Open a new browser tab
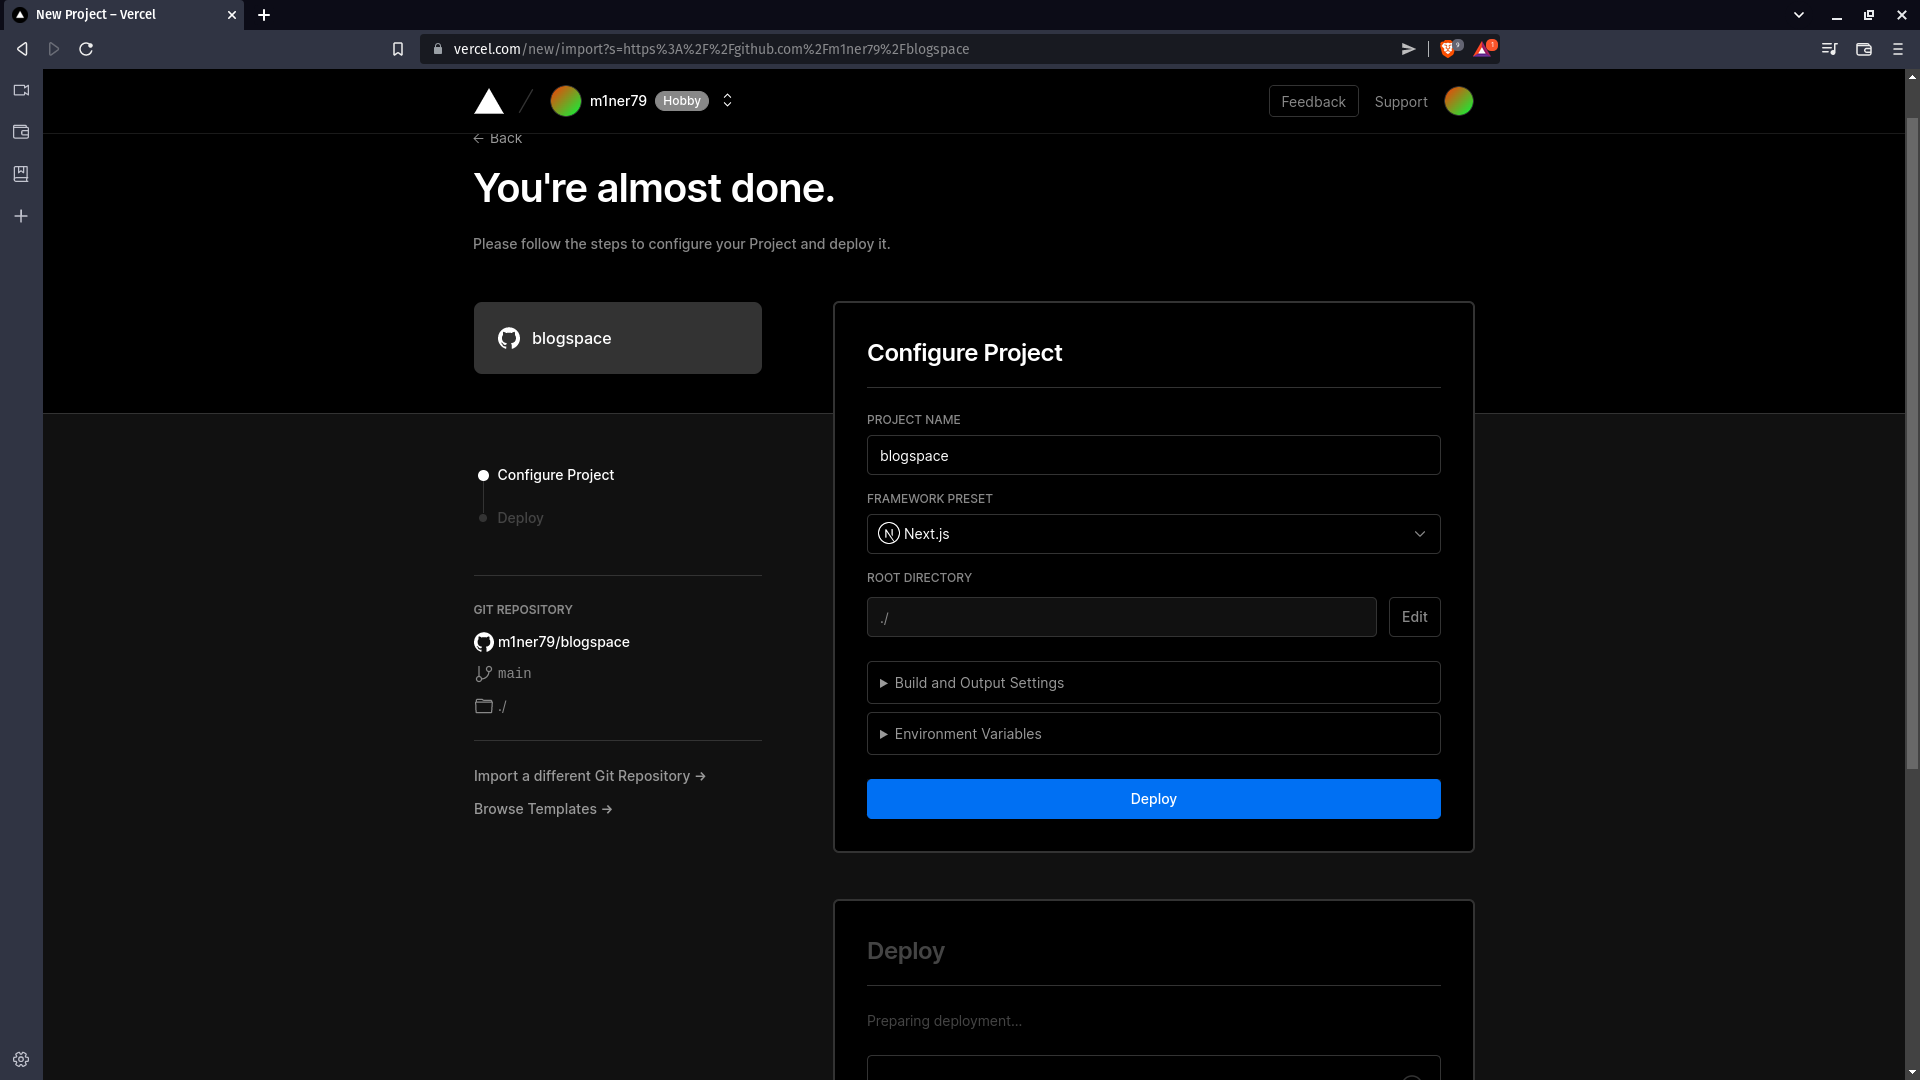The image size is (1920, 1080). (x=264, y=15)
